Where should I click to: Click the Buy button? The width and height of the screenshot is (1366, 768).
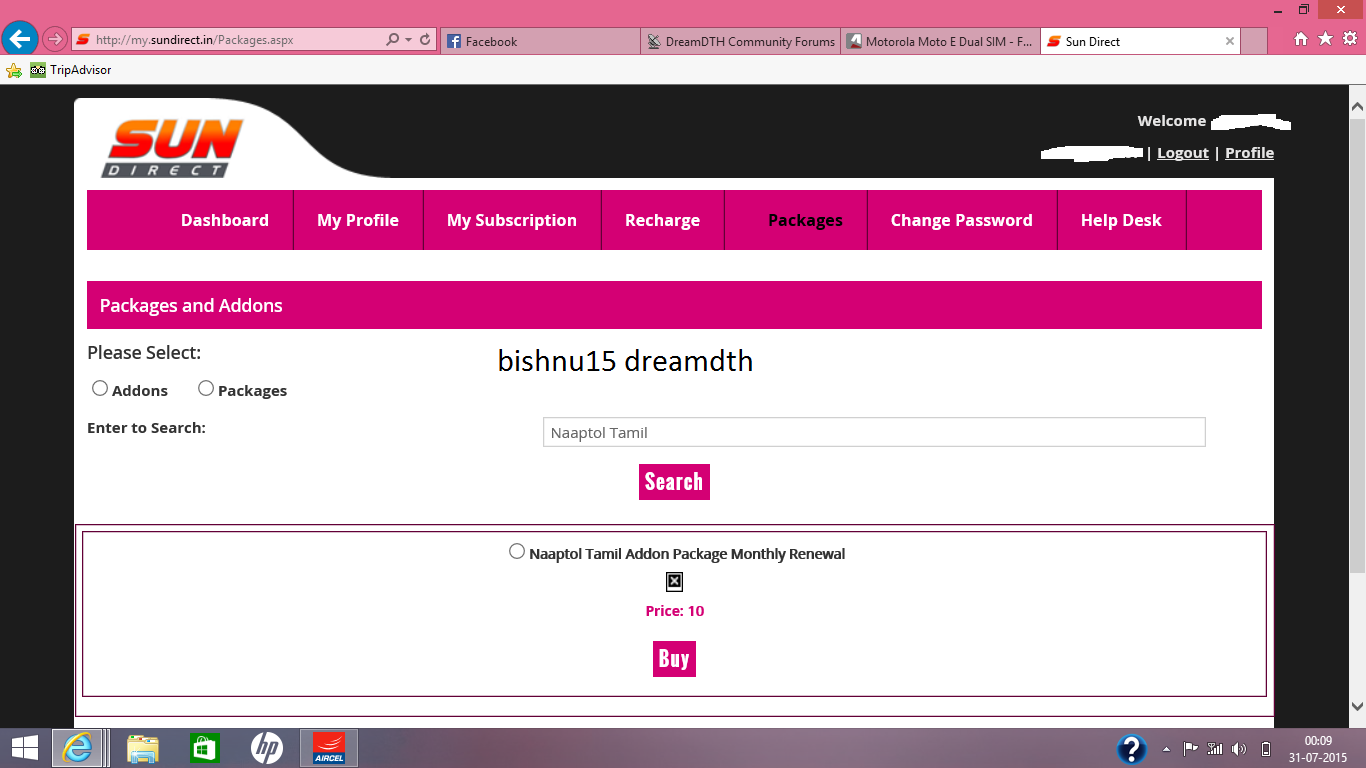point(674,659)
